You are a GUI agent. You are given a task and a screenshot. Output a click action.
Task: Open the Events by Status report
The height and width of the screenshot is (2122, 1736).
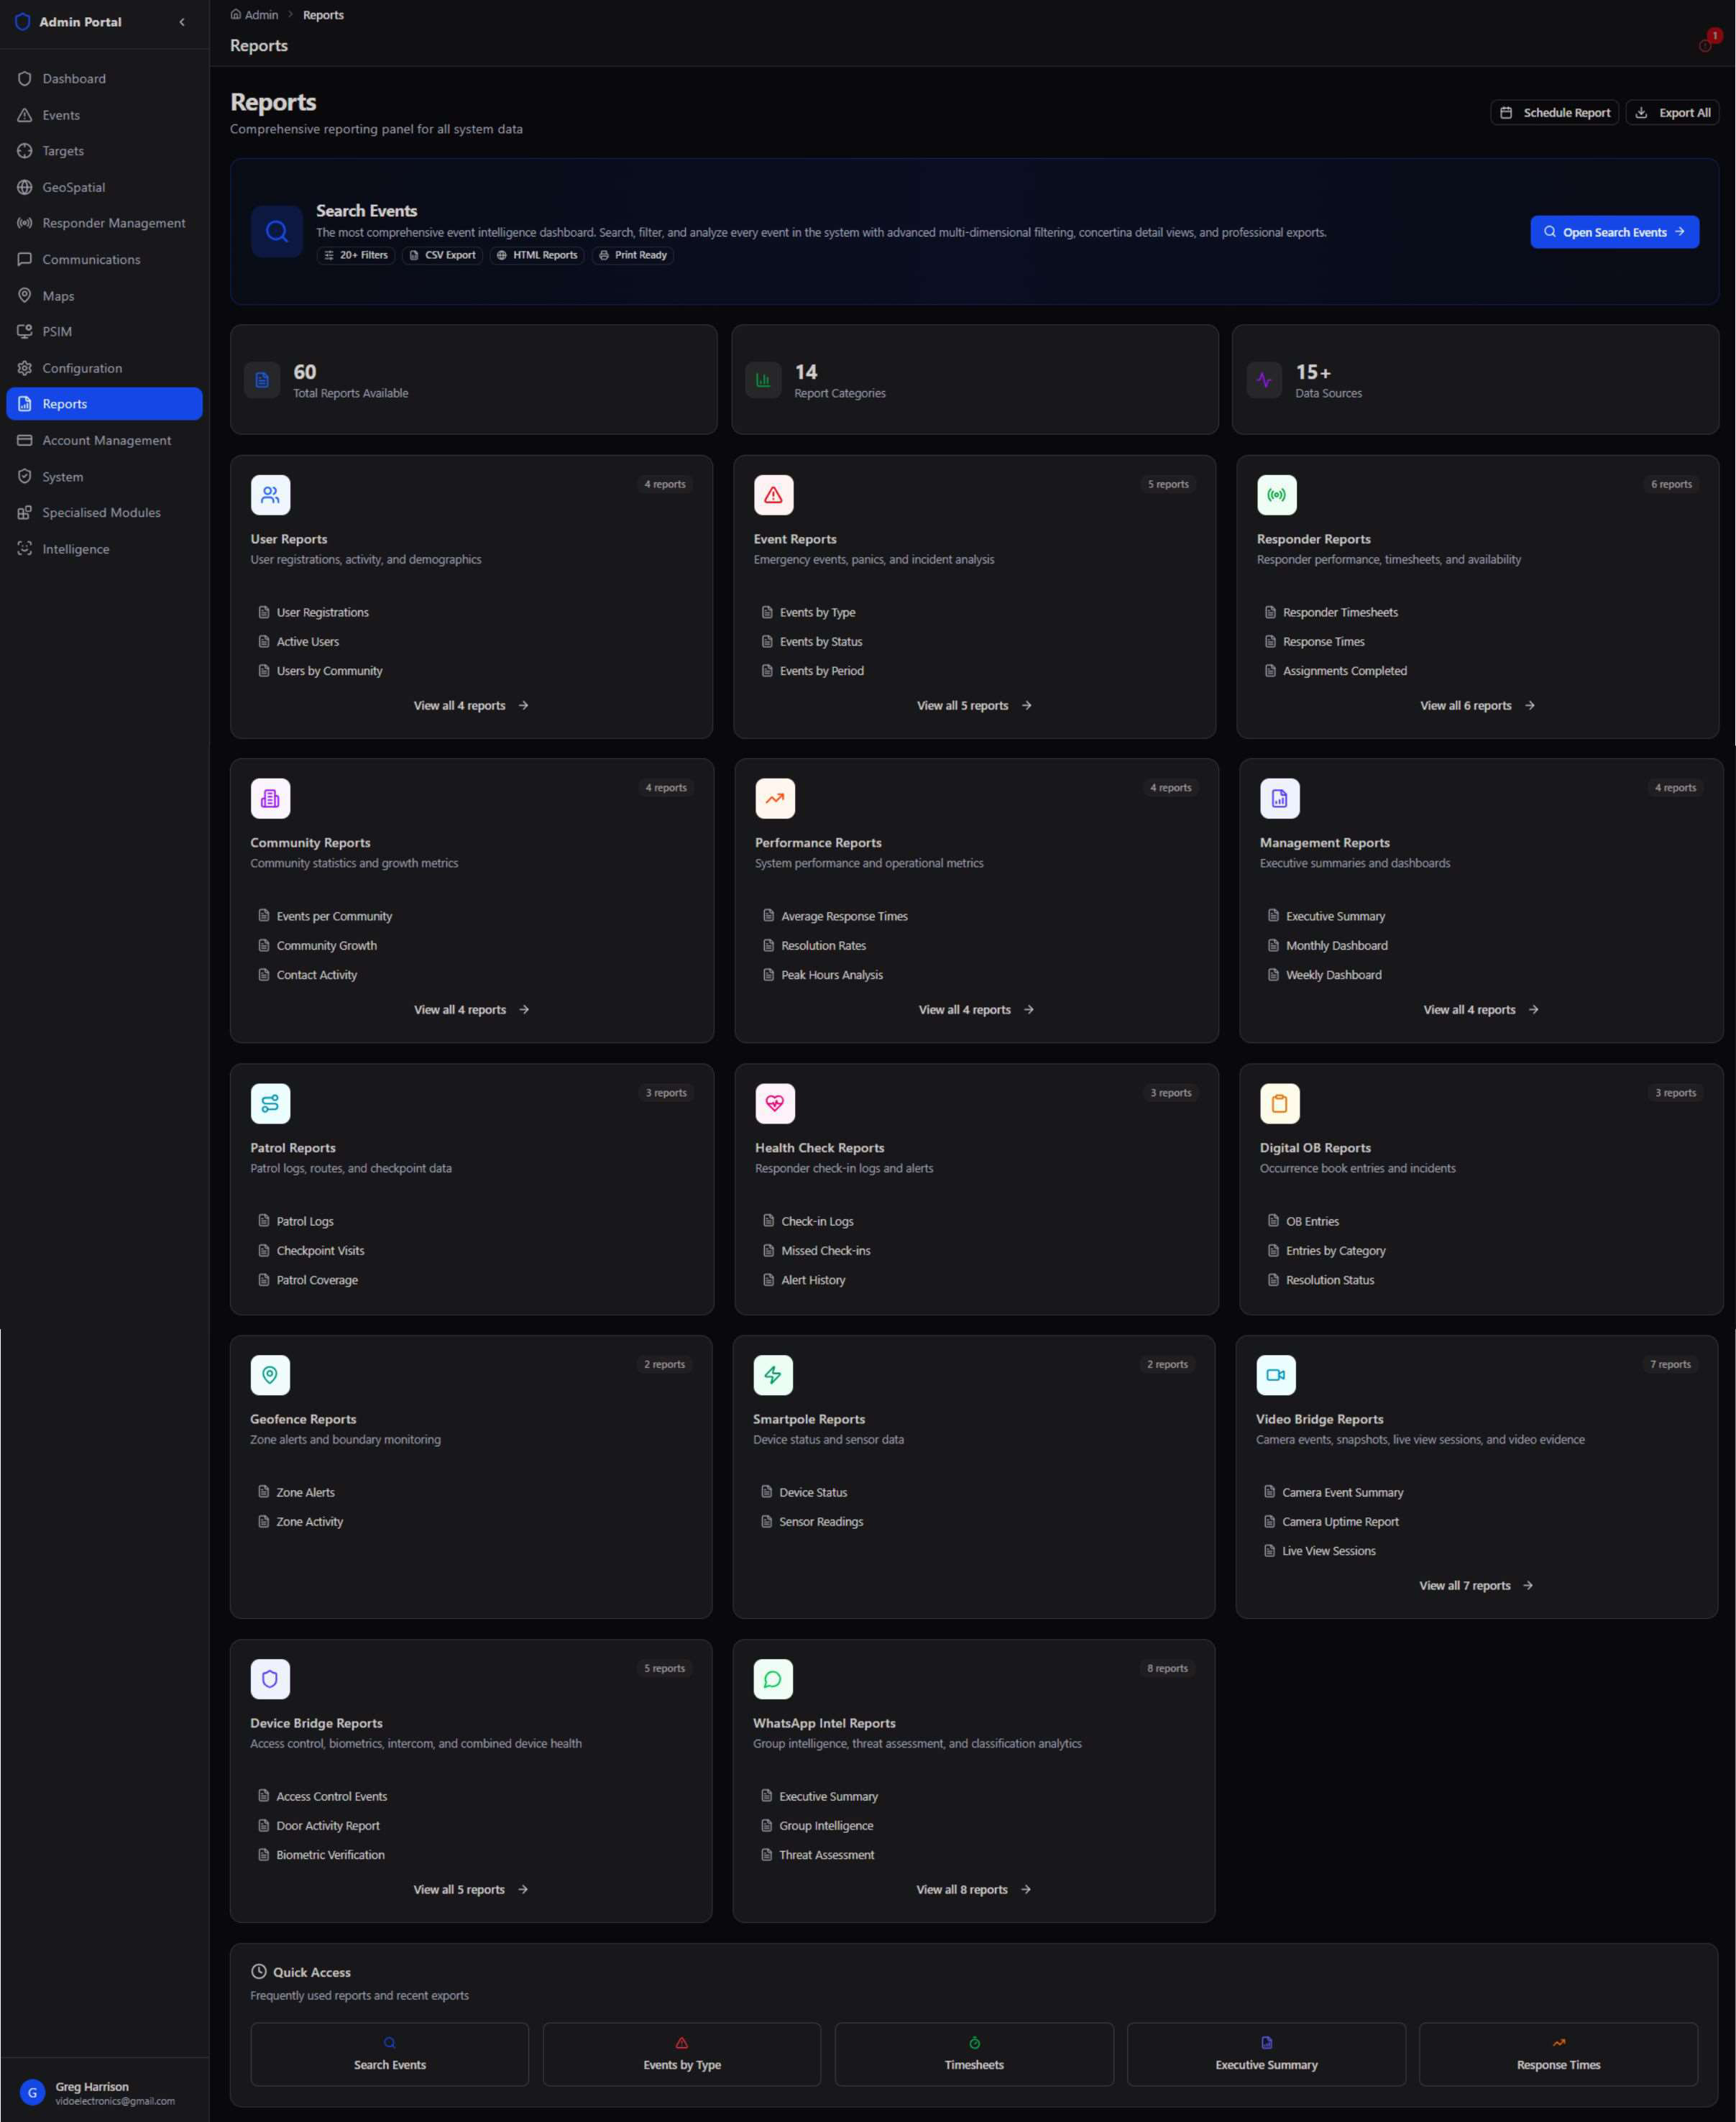811,642
